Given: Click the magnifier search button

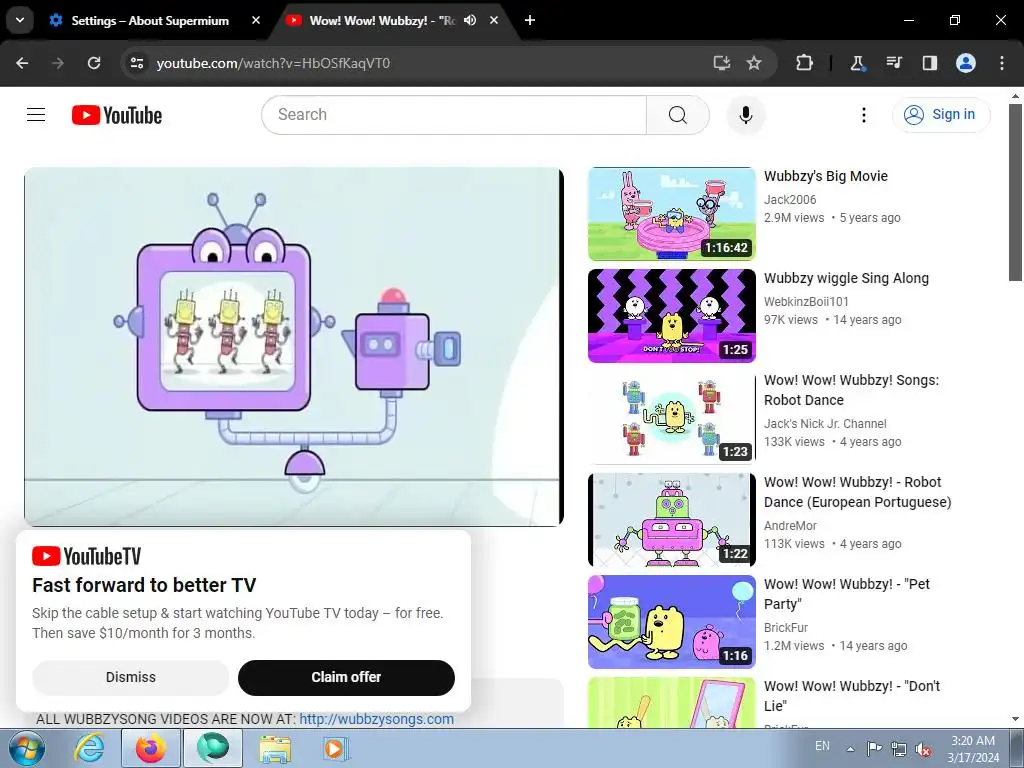Looking at the screenshot, I should (678, 115).
